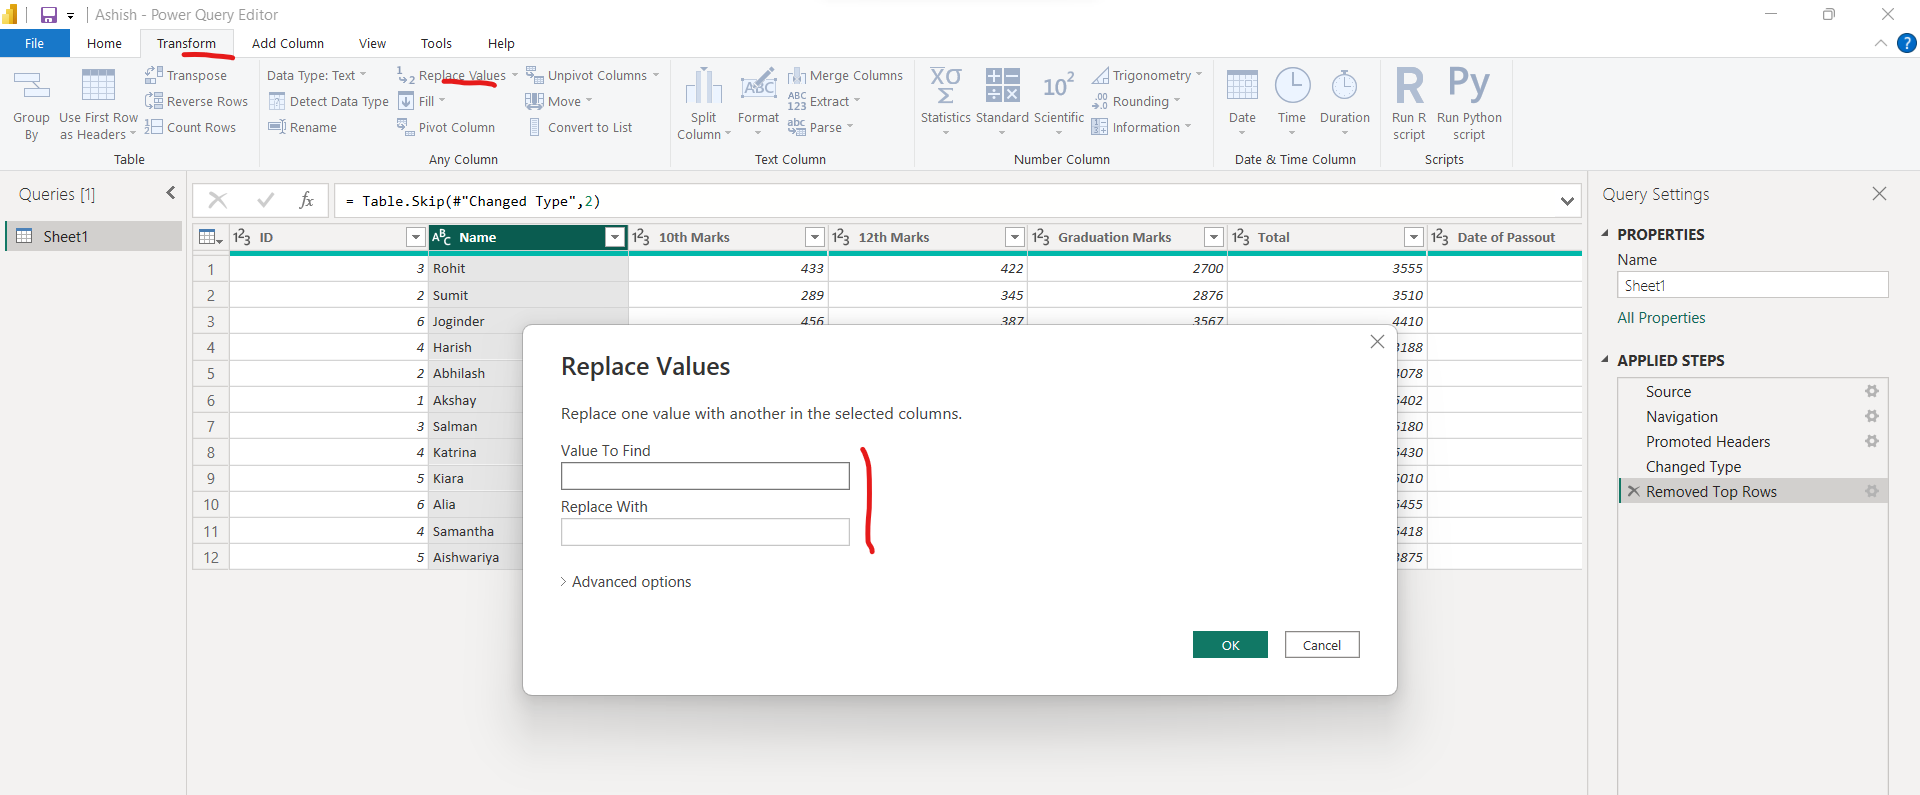Open the Name column filter dropdown

click(615, 237)
